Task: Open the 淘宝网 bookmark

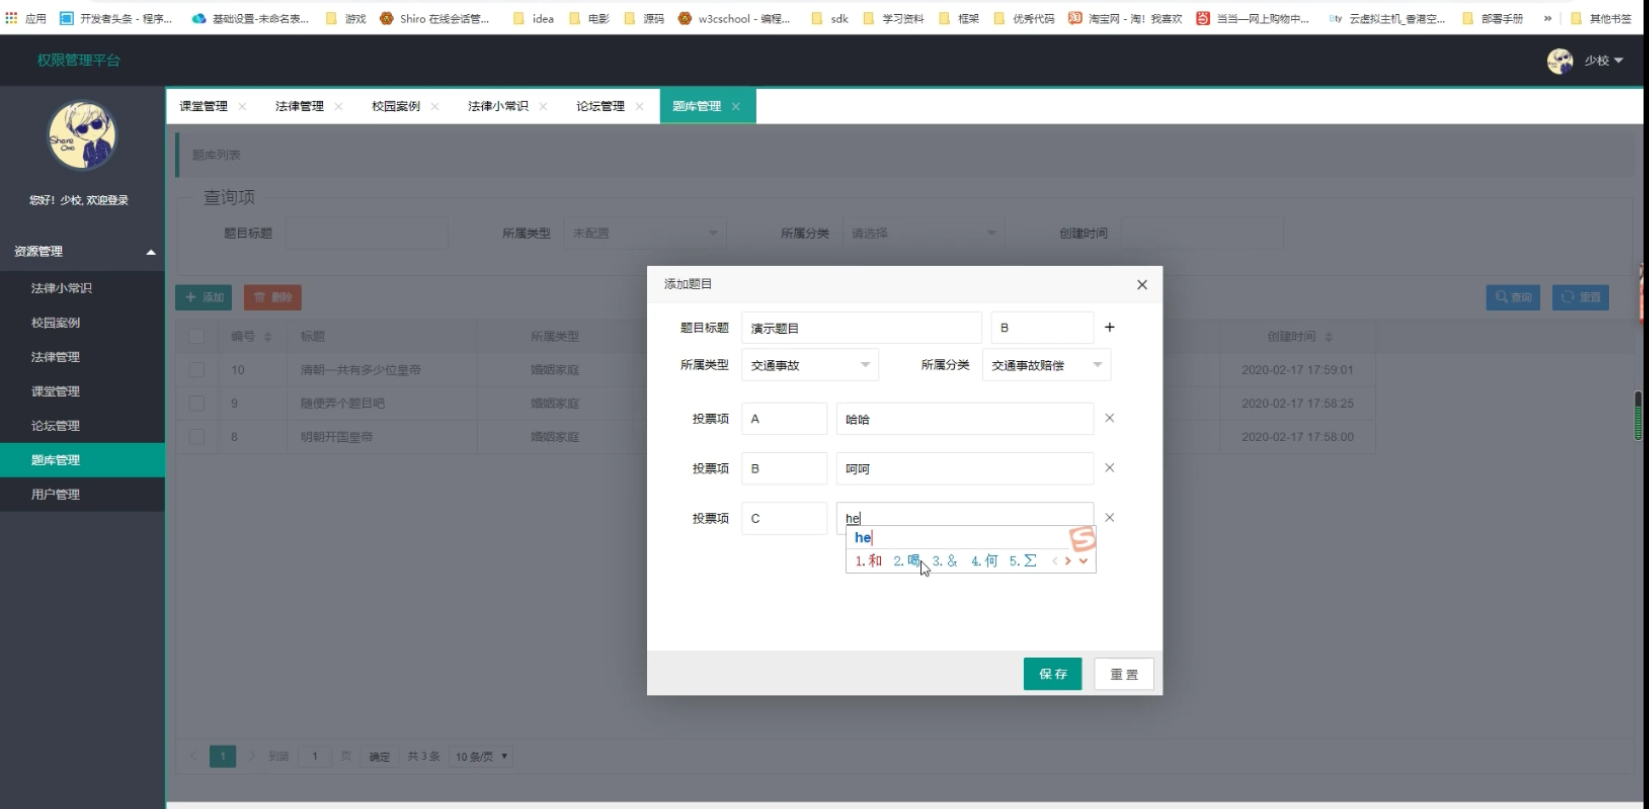Action: (1124, 18)
